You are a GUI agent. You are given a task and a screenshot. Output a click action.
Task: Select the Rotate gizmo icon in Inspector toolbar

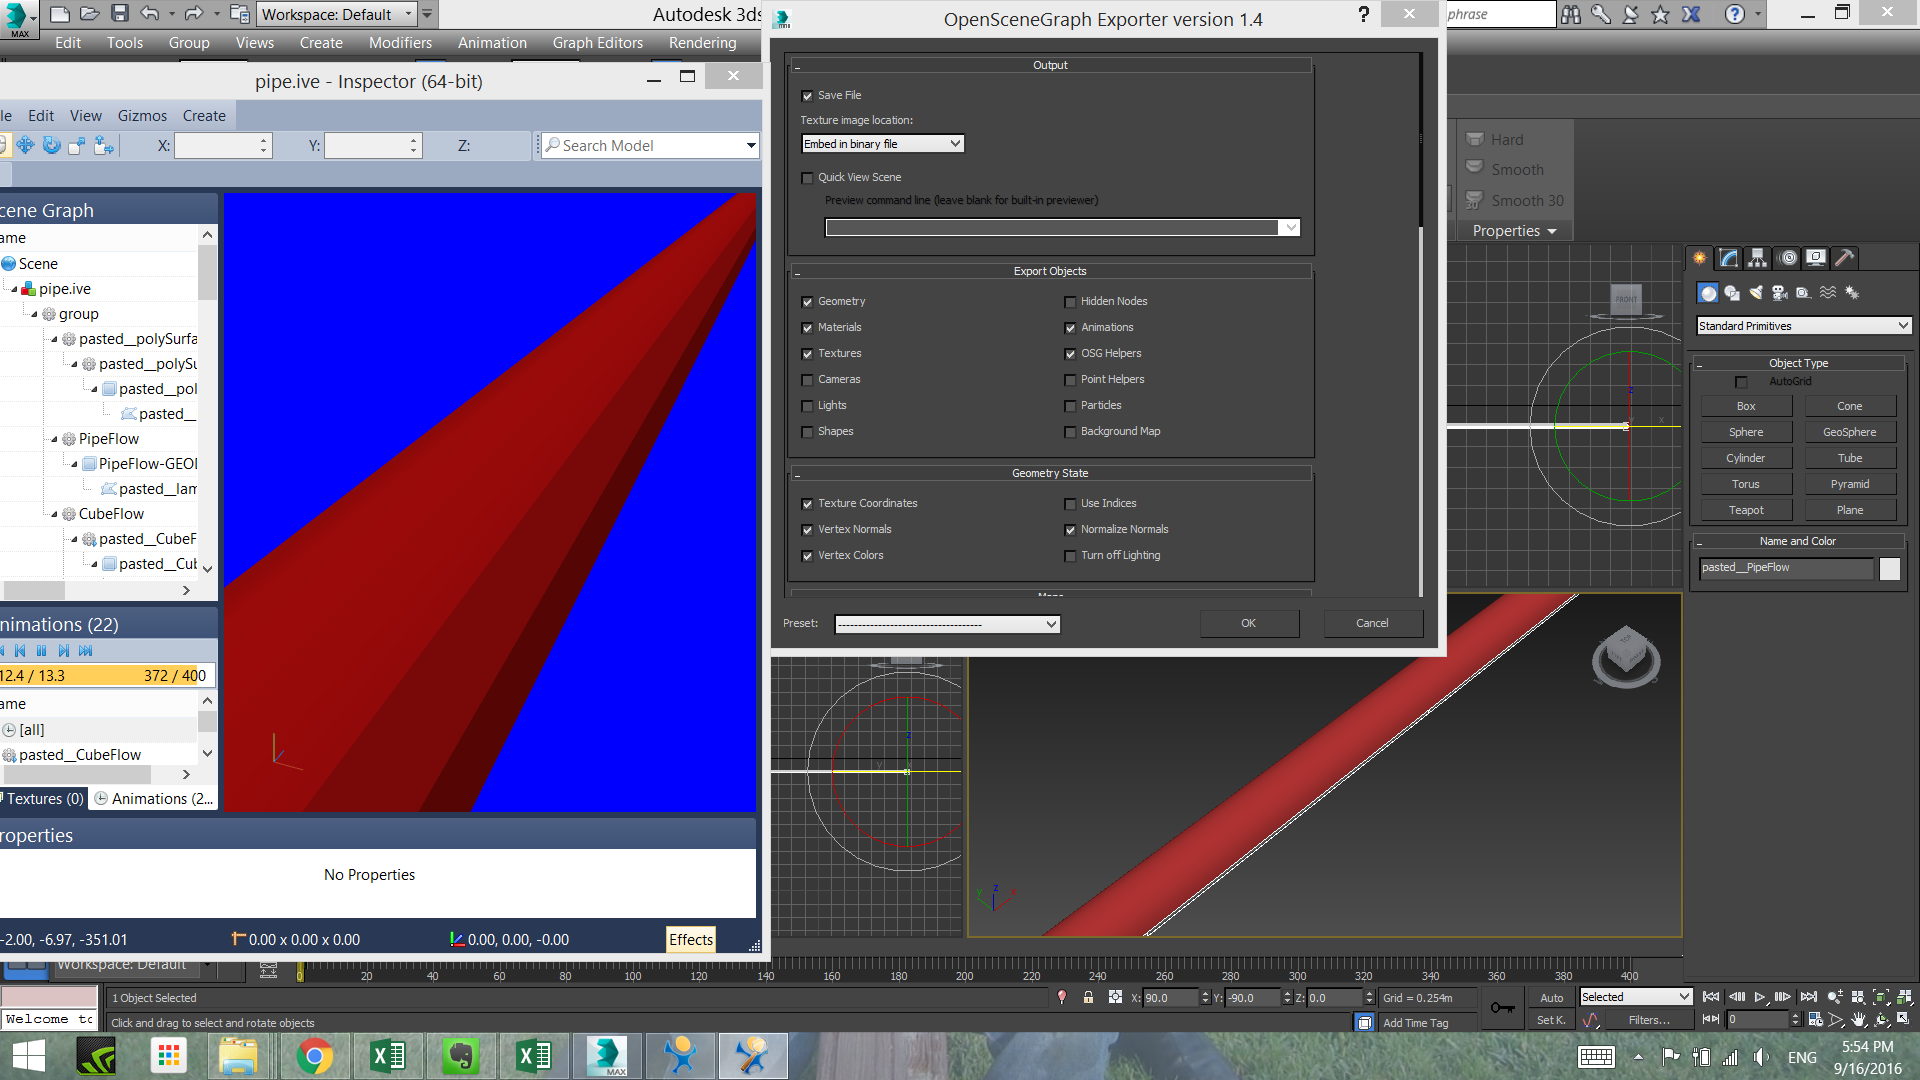(x=51, y=146)
